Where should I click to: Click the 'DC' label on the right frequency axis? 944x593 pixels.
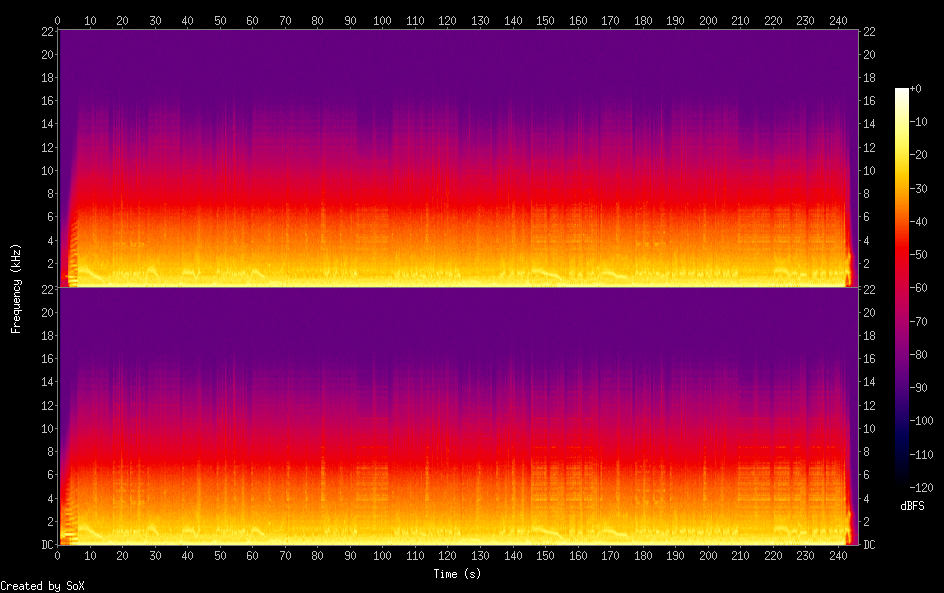point(869,545)
